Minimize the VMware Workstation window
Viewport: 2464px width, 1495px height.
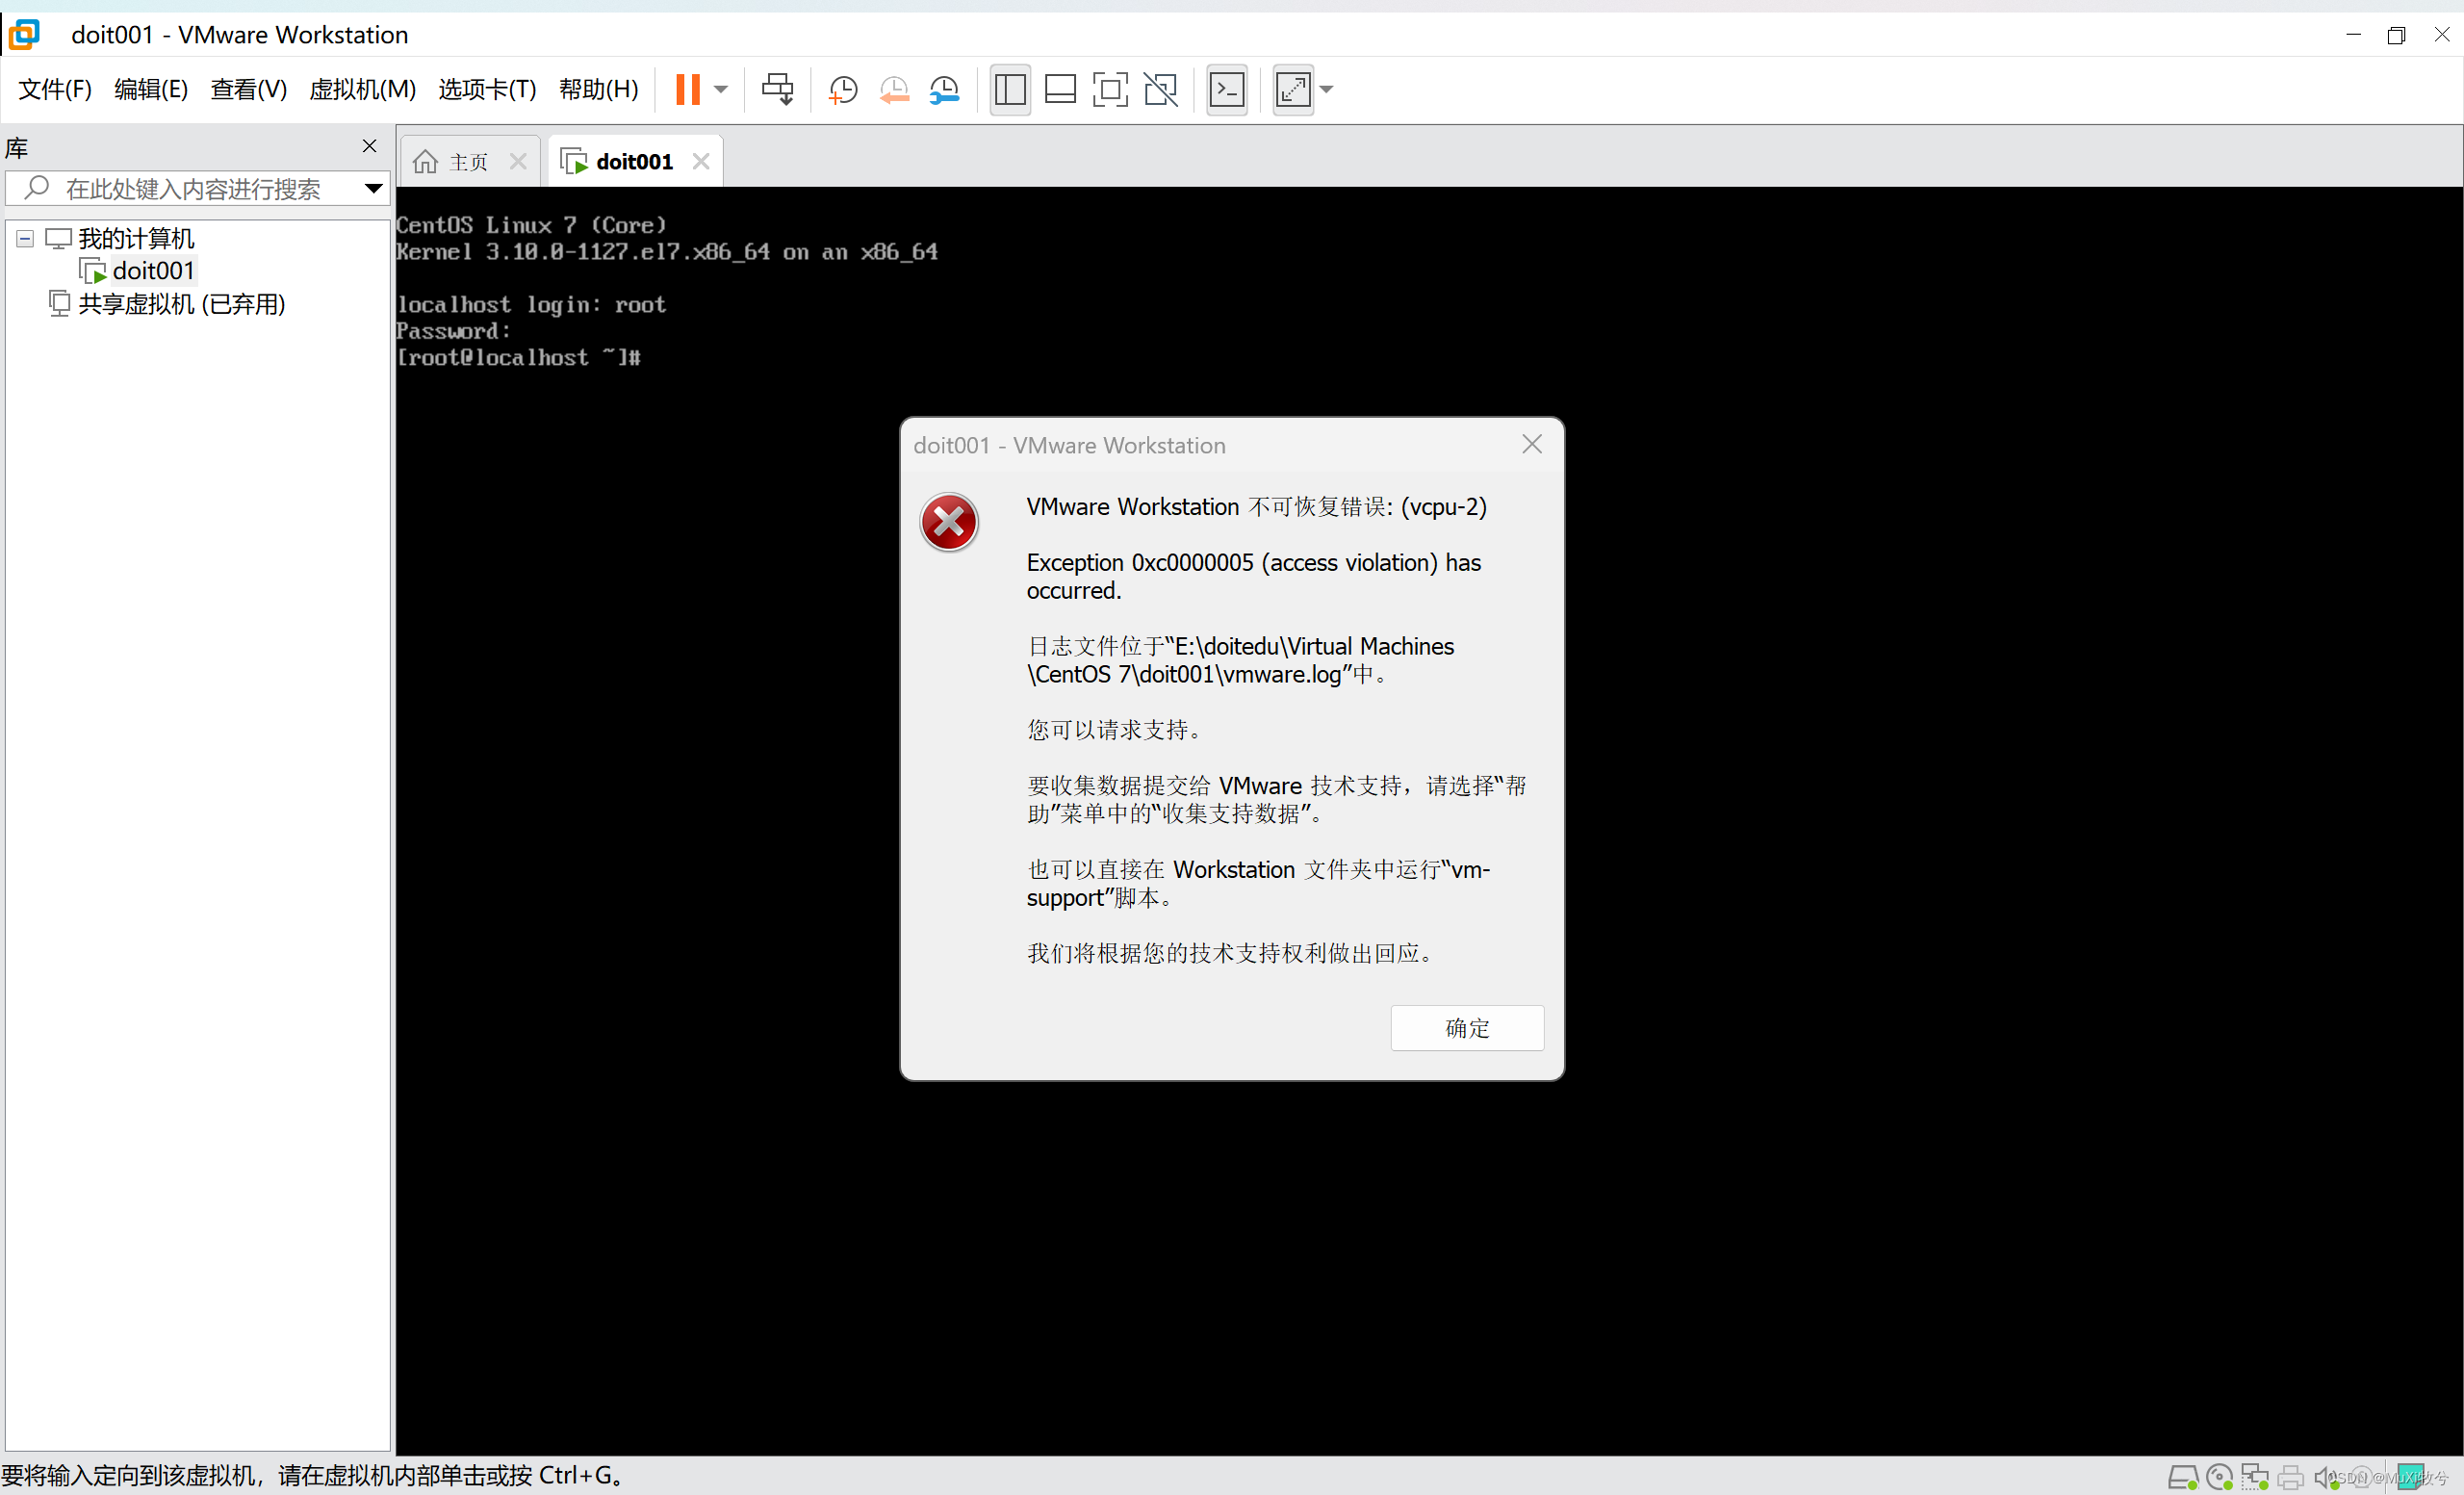(x=2353, y=34)
